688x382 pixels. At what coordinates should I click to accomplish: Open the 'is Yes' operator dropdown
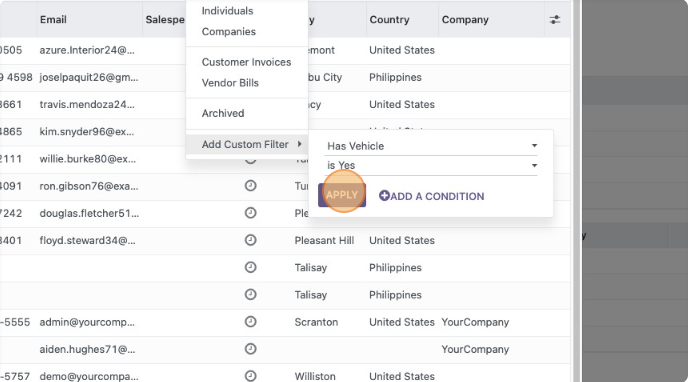click(431, 166)
